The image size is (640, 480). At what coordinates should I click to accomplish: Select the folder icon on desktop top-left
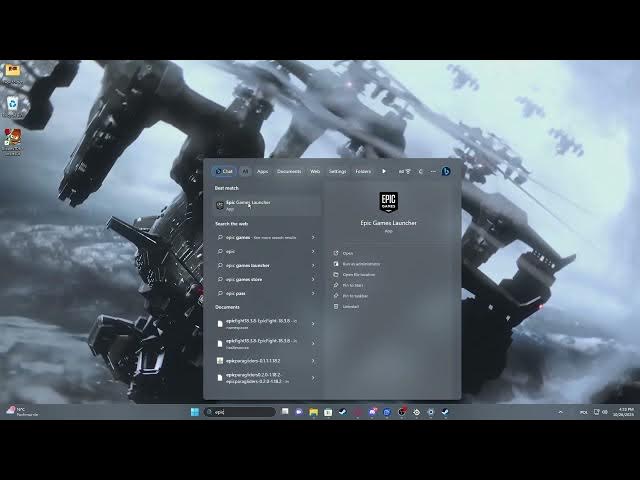[12, 73]
